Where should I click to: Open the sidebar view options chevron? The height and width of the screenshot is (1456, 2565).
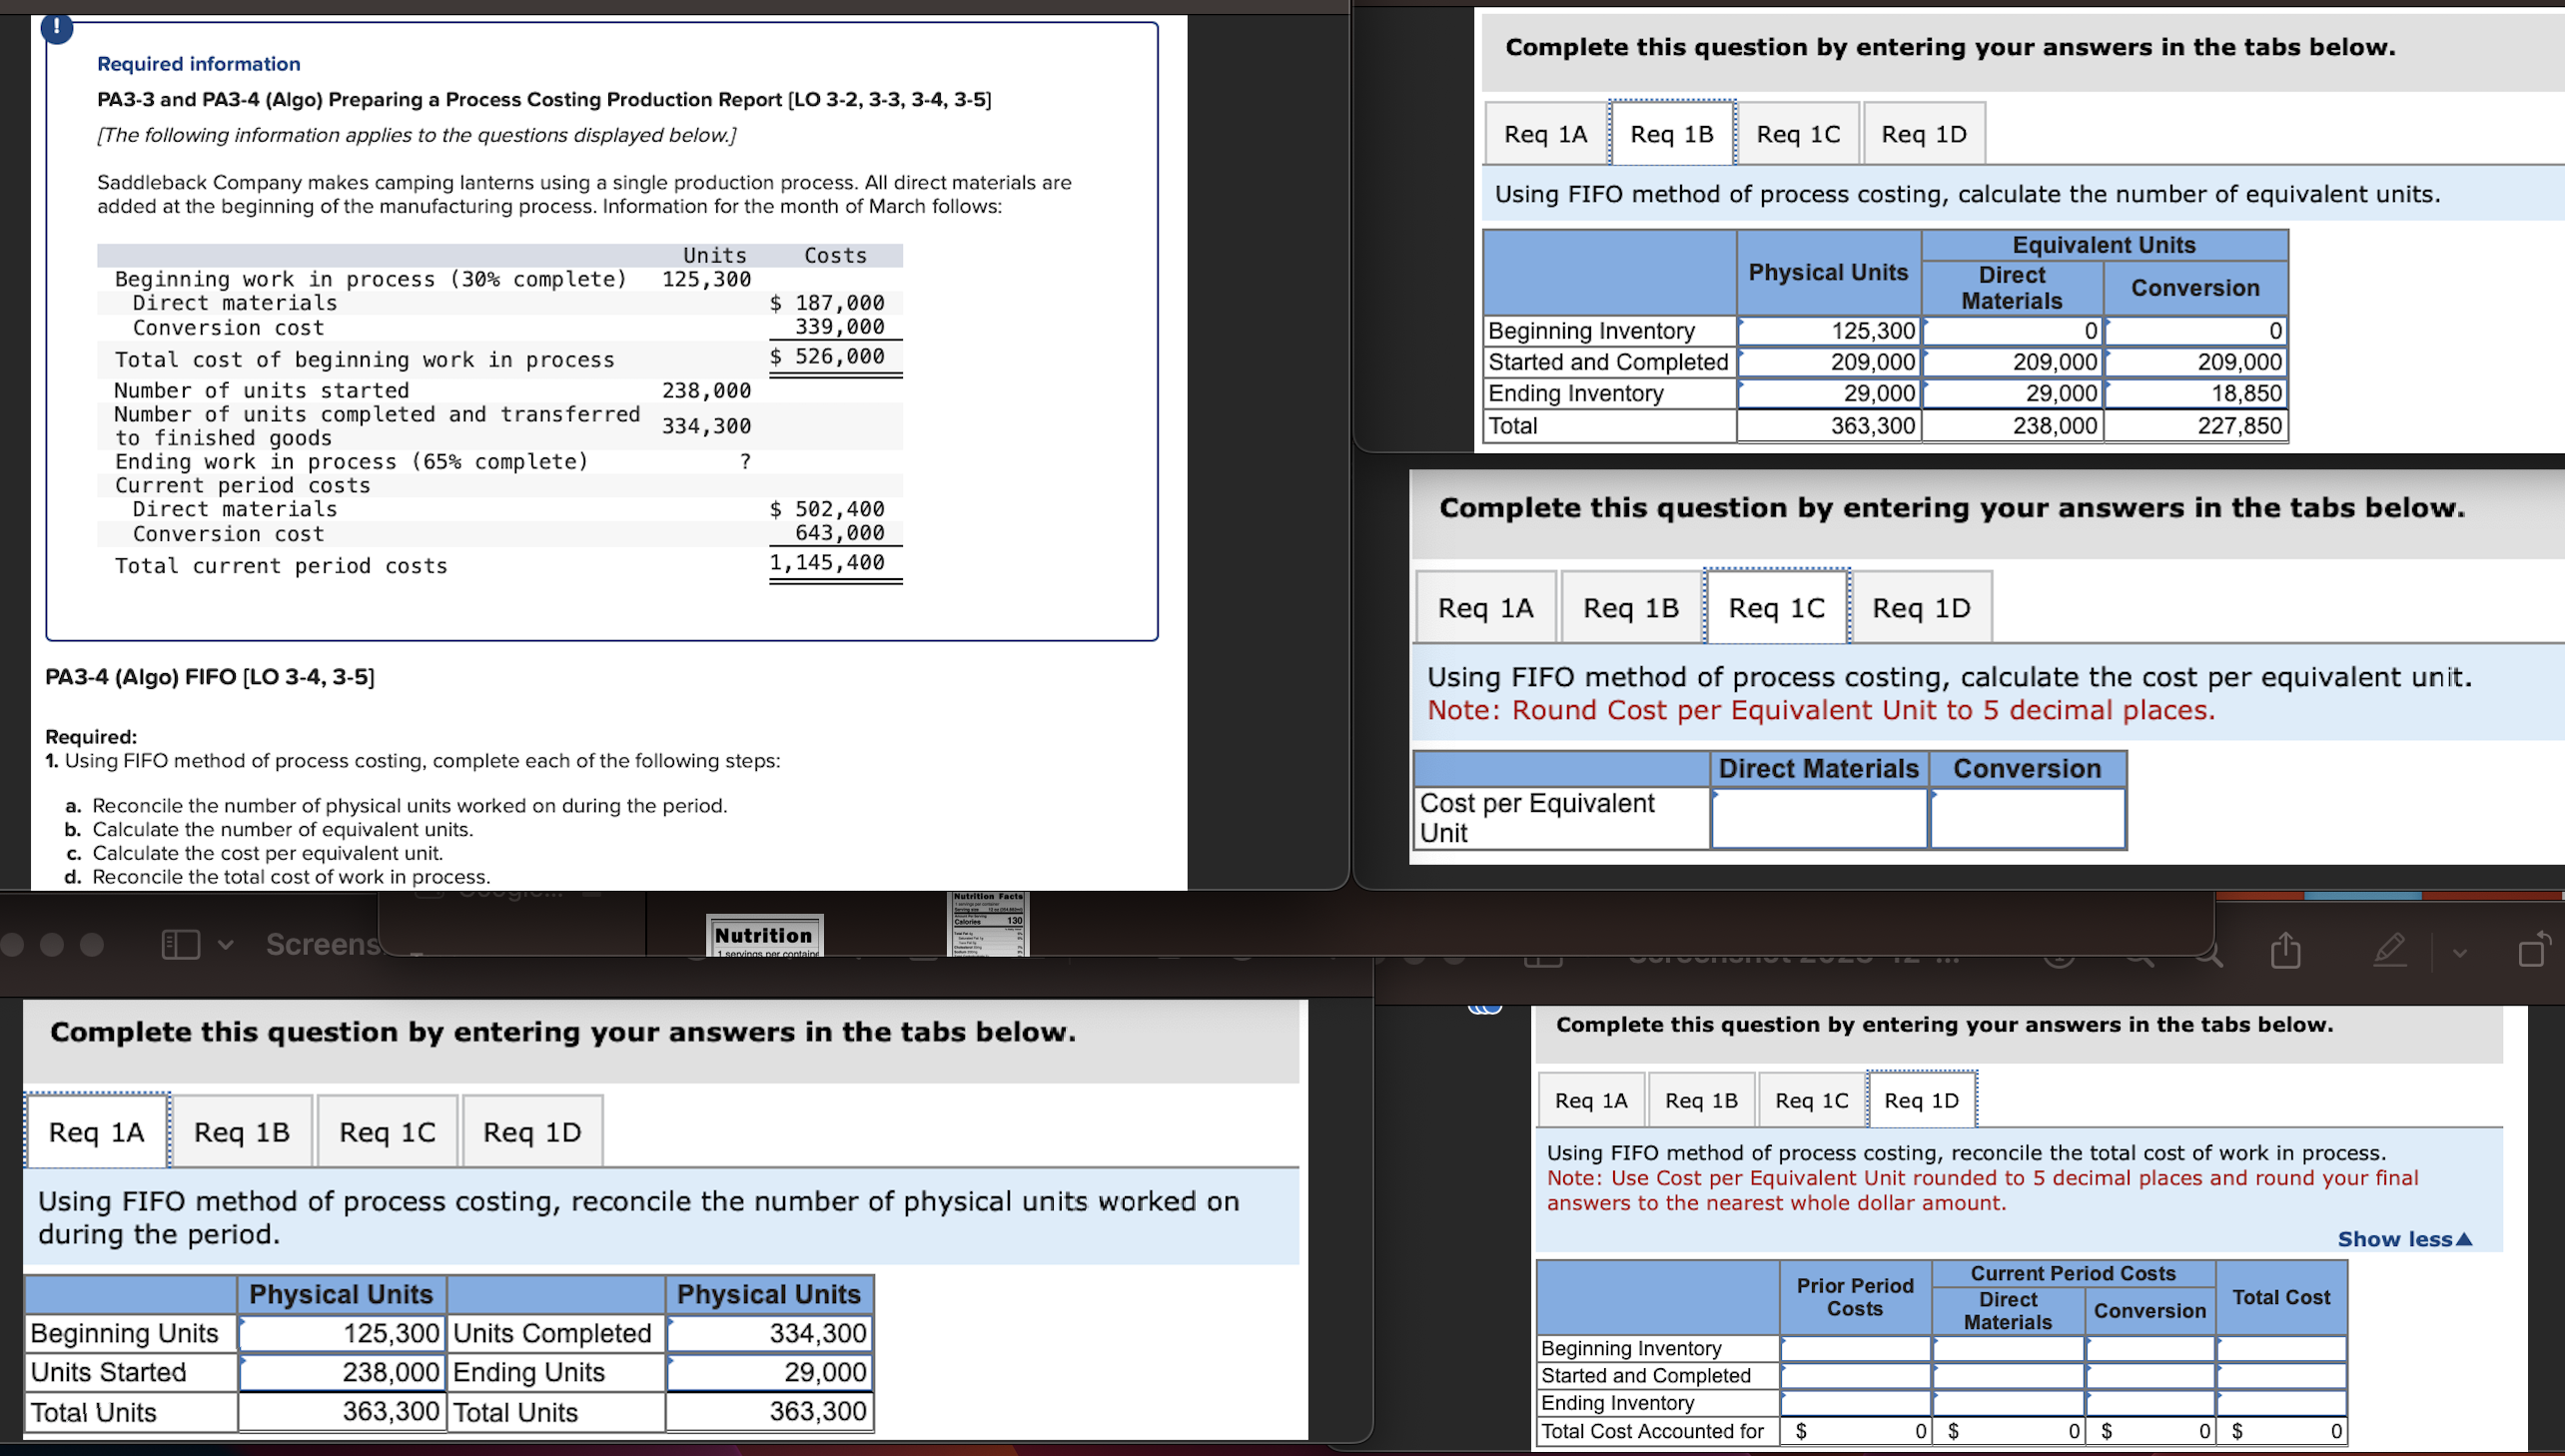[226, 944]
